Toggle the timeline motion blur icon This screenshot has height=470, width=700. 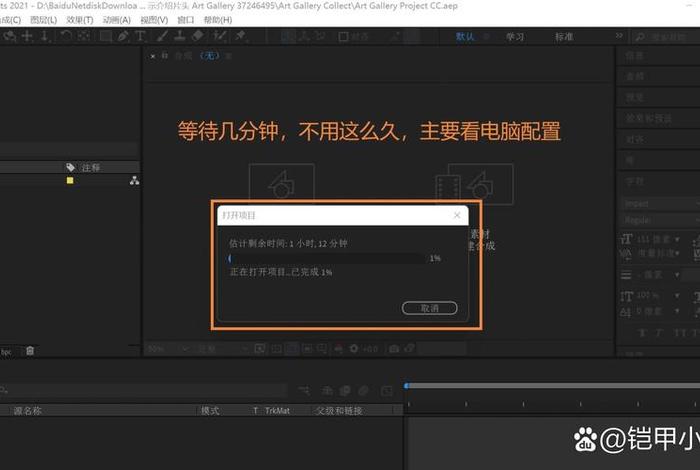(x=363, y=391)
